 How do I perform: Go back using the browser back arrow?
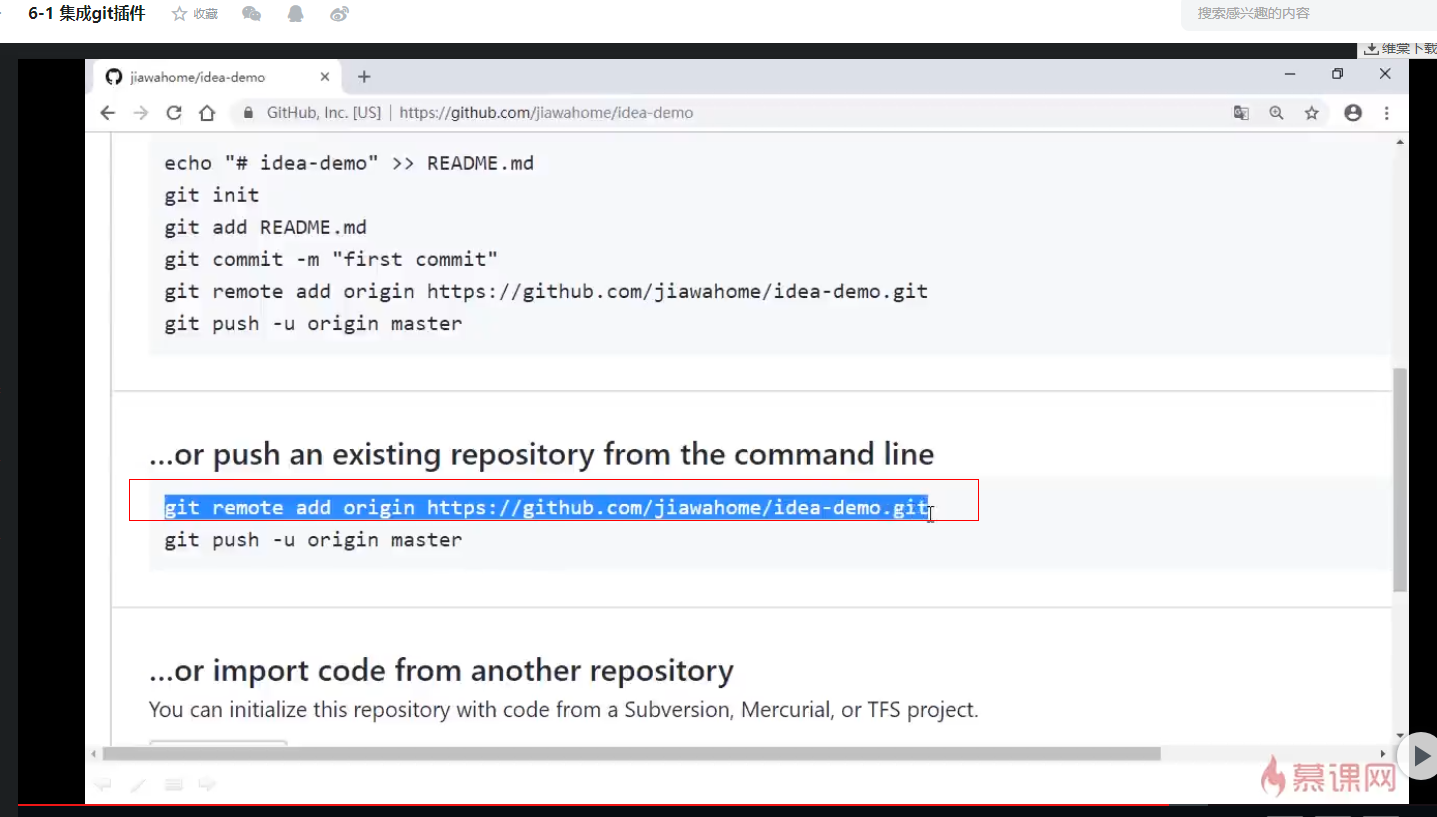pos(108,113)
